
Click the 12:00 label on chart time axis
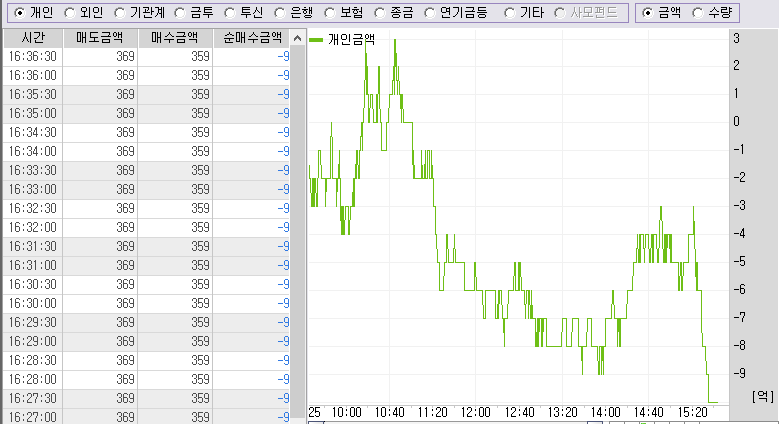point(475,413)
